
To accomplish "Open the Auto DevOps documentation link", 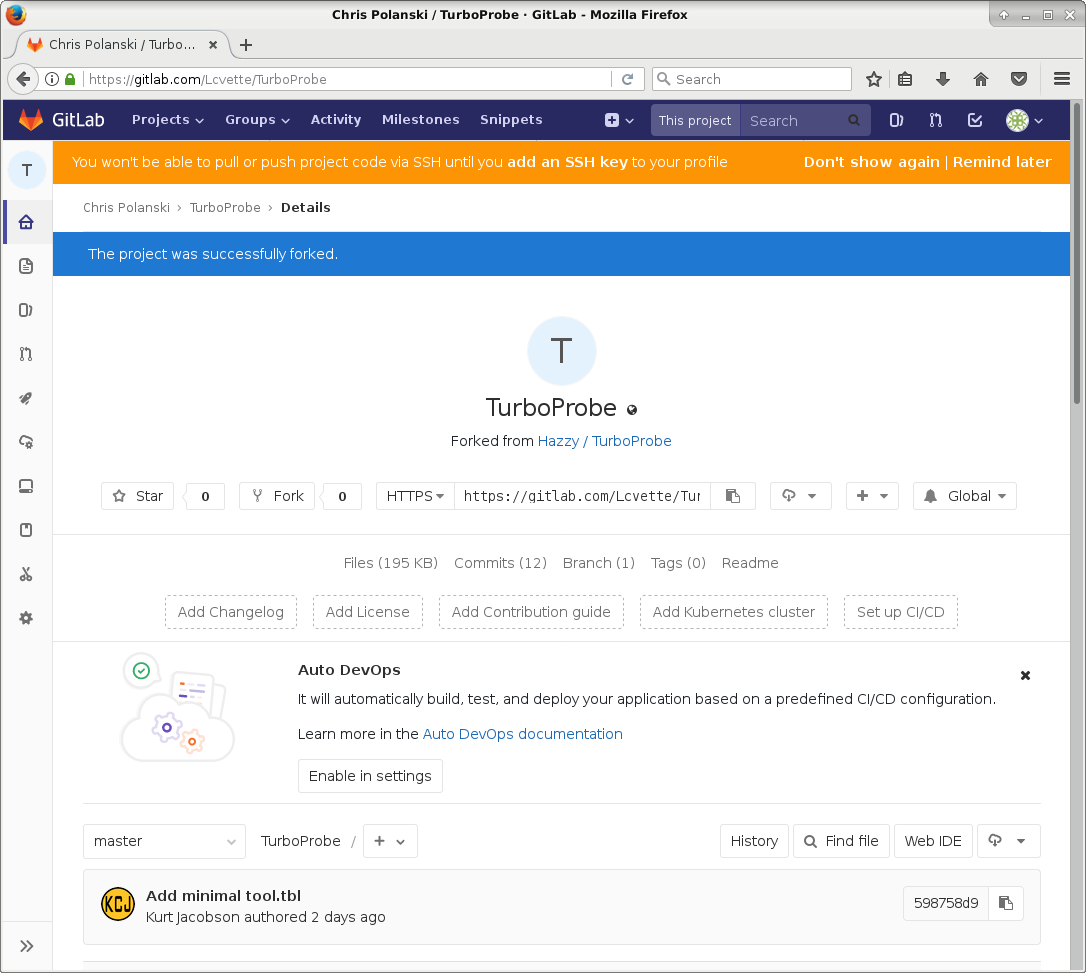I will click(522, 734).
